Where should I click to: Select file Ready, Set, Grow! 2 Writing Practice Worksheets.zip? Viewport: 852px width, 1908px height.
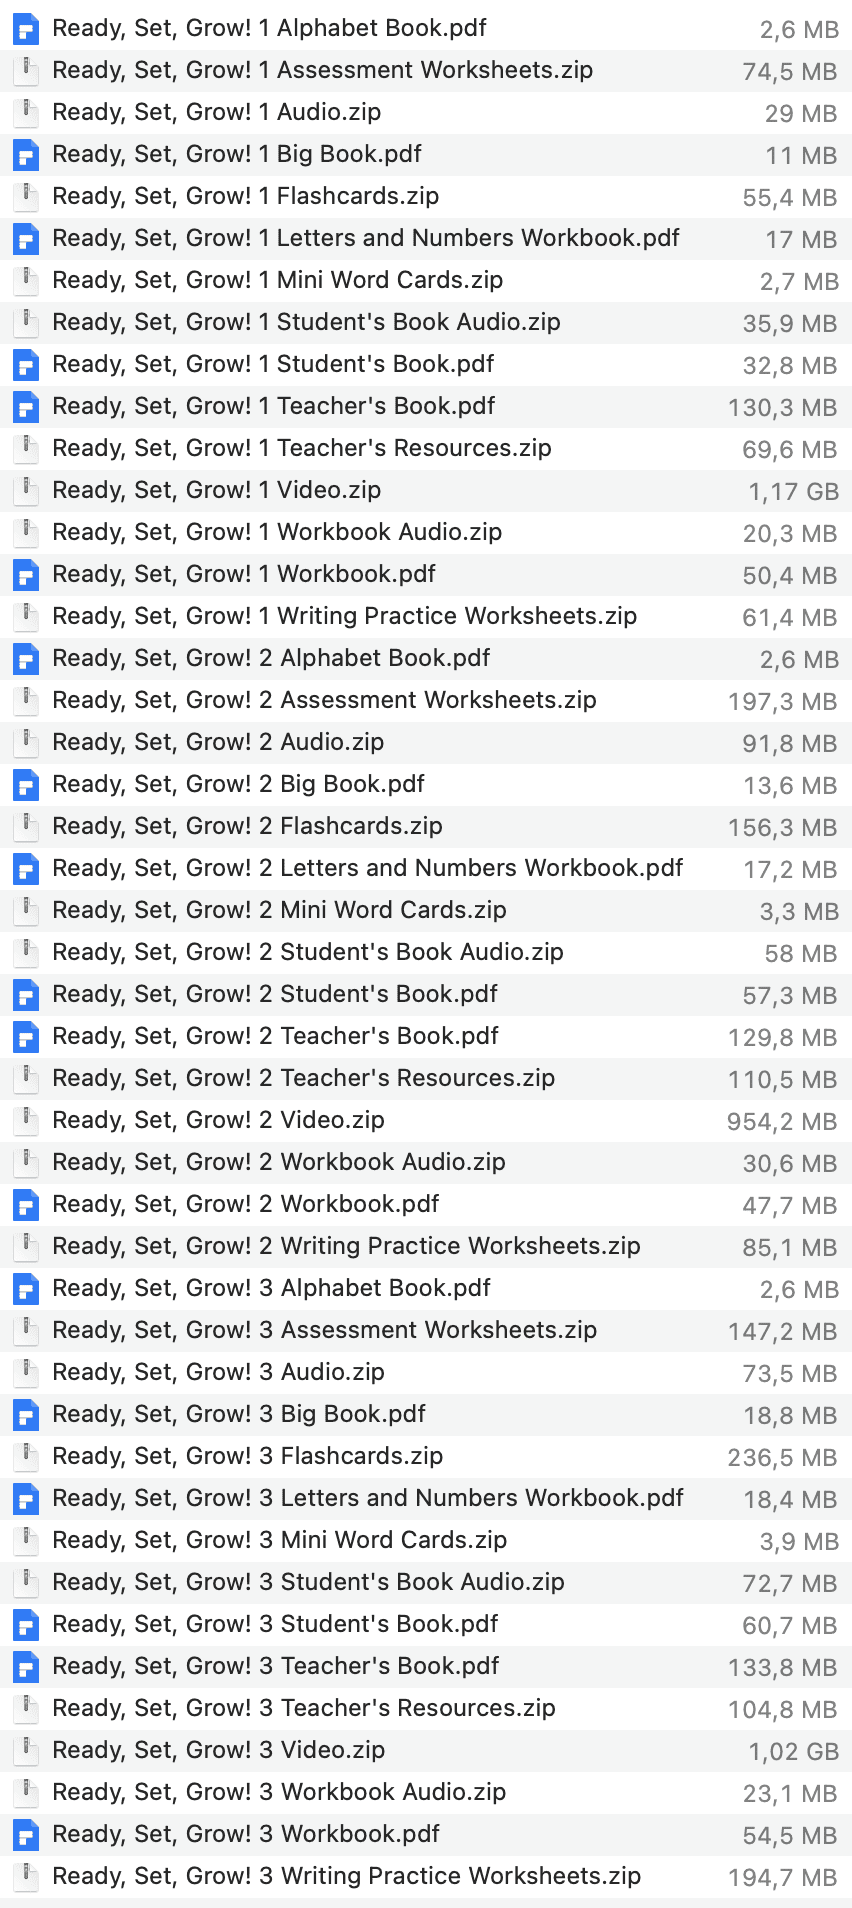tap(426, 1246)
